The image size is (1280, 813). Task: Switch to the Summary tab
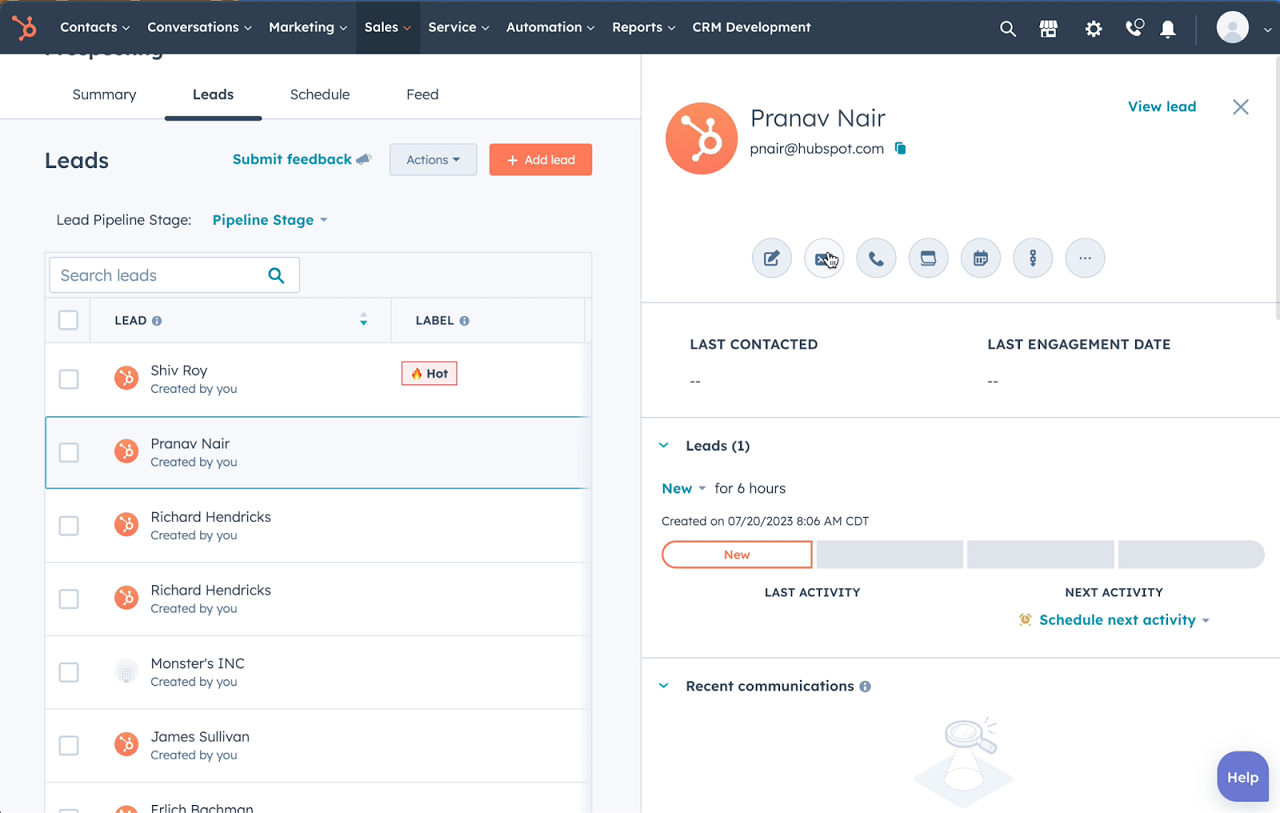(104, 94)
